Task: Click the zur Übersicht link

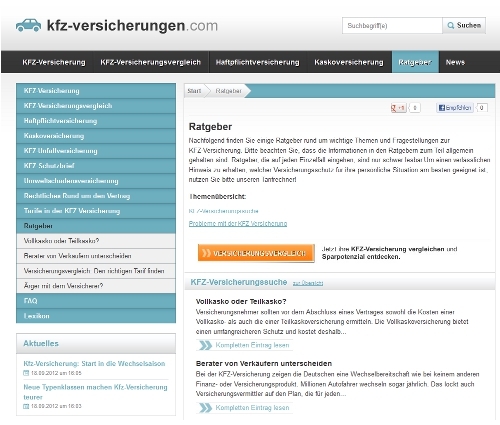Action: point(308,283)
